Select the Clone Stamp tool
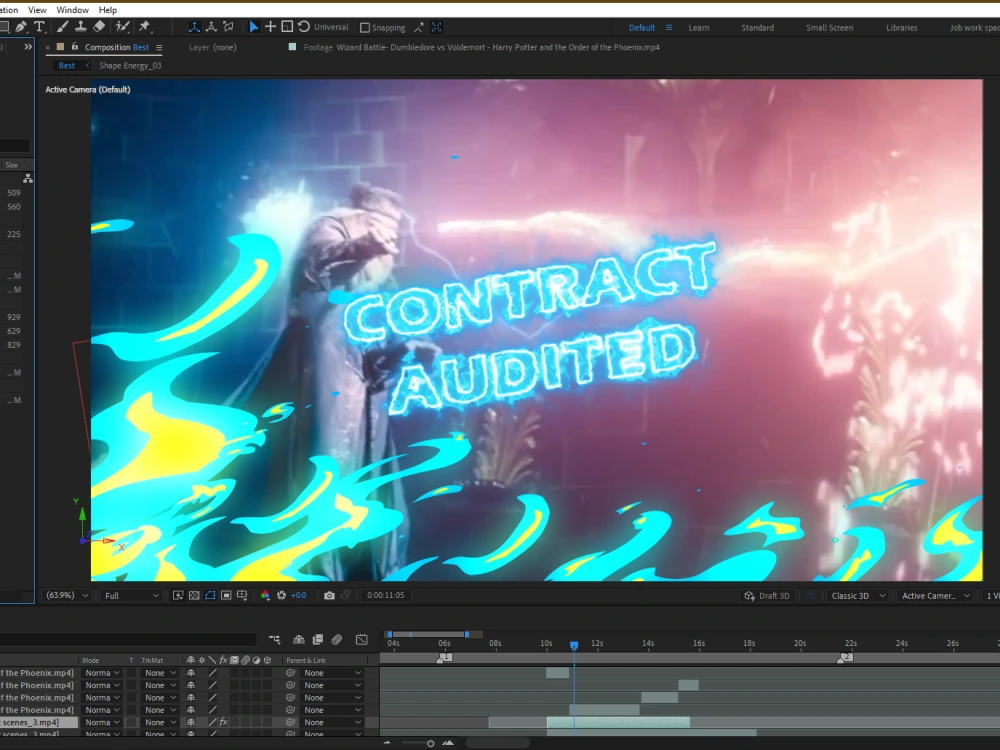Screen dimensions: 1000x750 coord(80,27)
